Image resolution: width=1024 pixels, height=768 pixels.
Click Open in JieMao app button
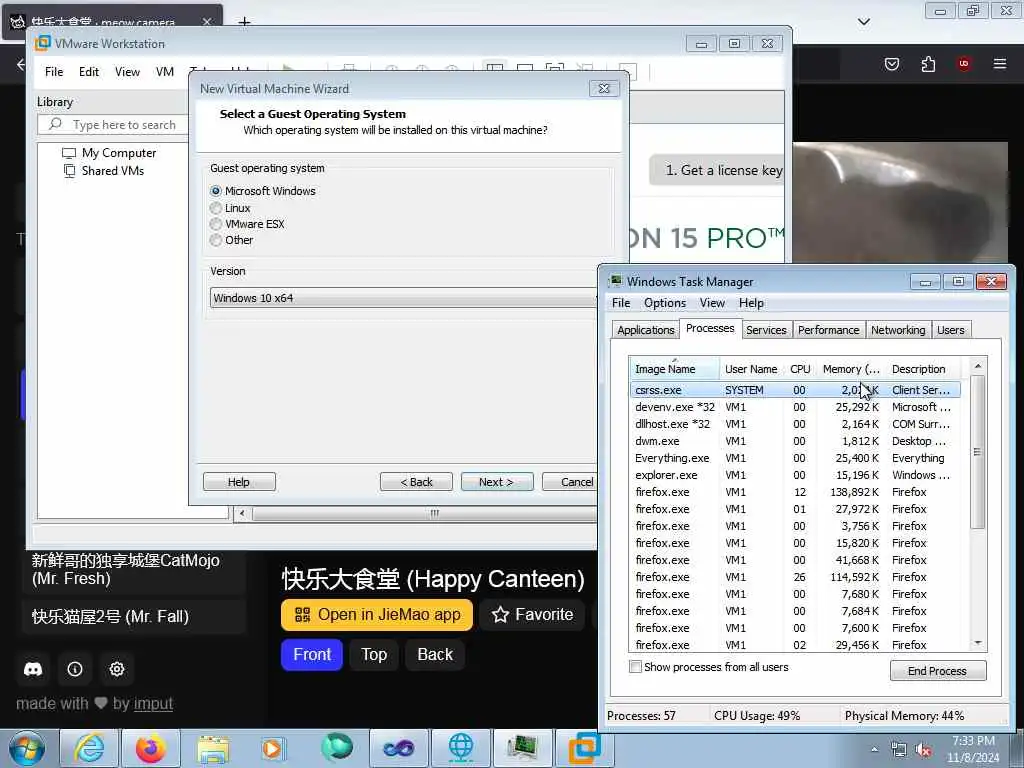377,615
